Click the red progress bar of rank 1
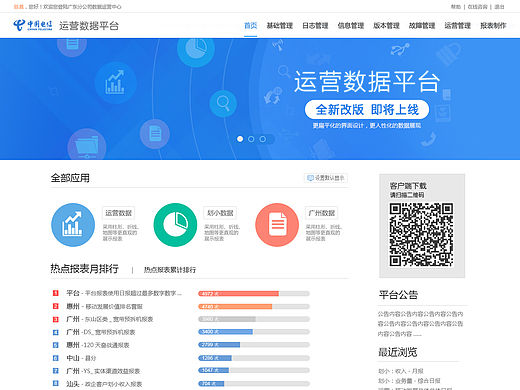 [238, 293]
